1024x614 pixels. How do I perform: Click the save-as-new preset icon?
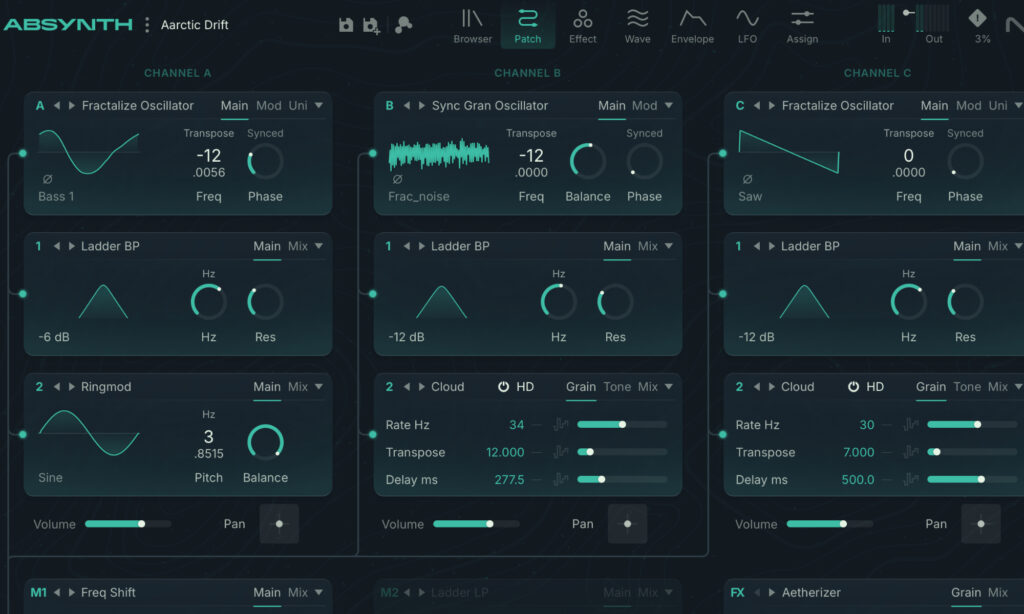(x=371, y=25)
